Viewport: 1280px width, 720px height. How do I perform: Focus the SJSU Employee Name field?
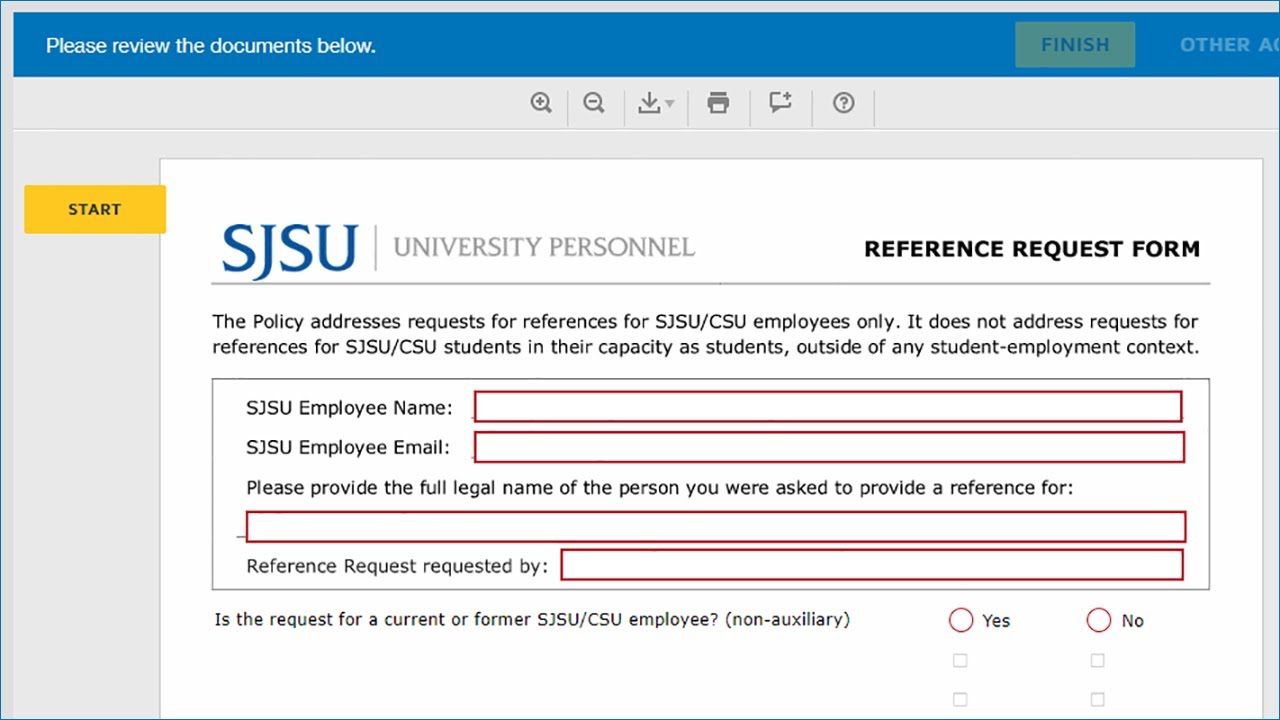click(827, 407)
